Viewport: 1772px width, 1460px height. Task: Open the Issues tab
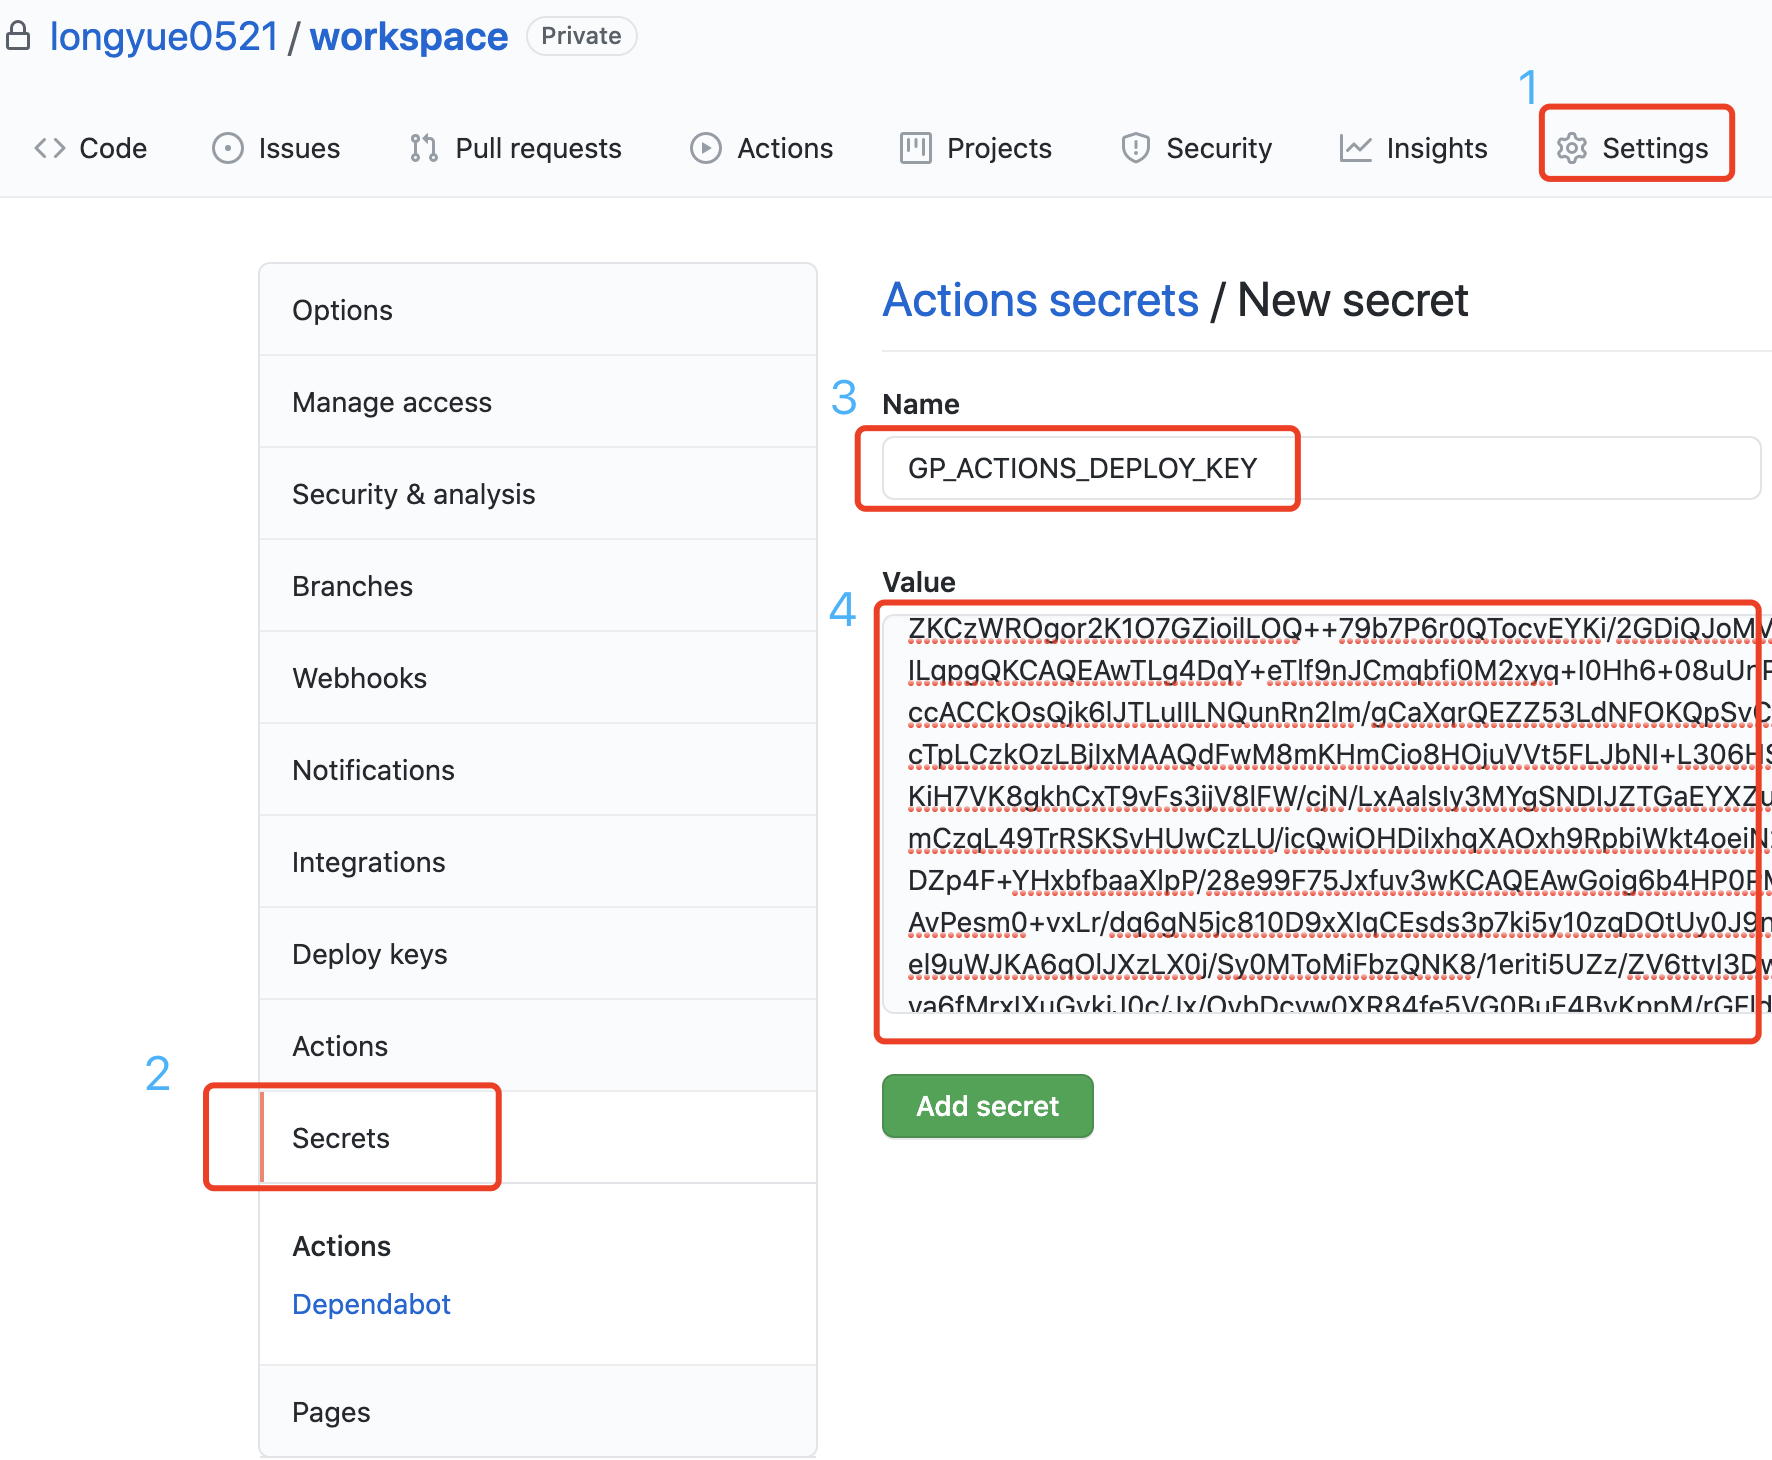coord(276,148)
